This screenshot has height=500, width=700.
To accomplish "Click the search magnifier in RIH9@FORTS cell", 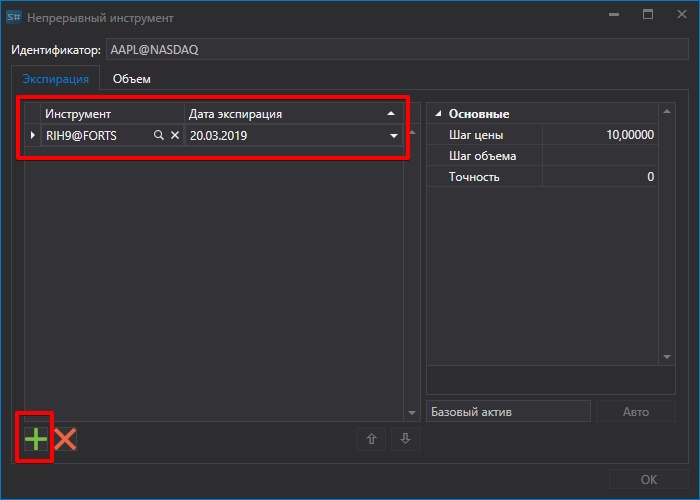I will (158, 135).
